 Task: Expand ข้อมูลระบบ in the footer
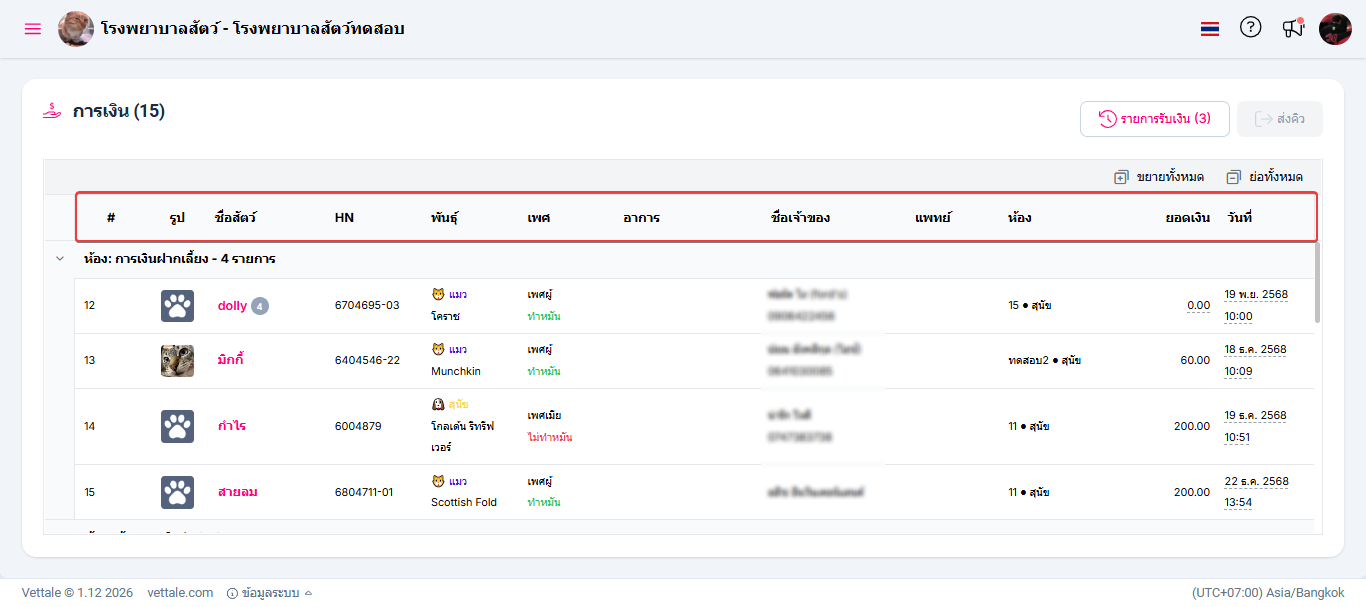[x=269, y=593]
